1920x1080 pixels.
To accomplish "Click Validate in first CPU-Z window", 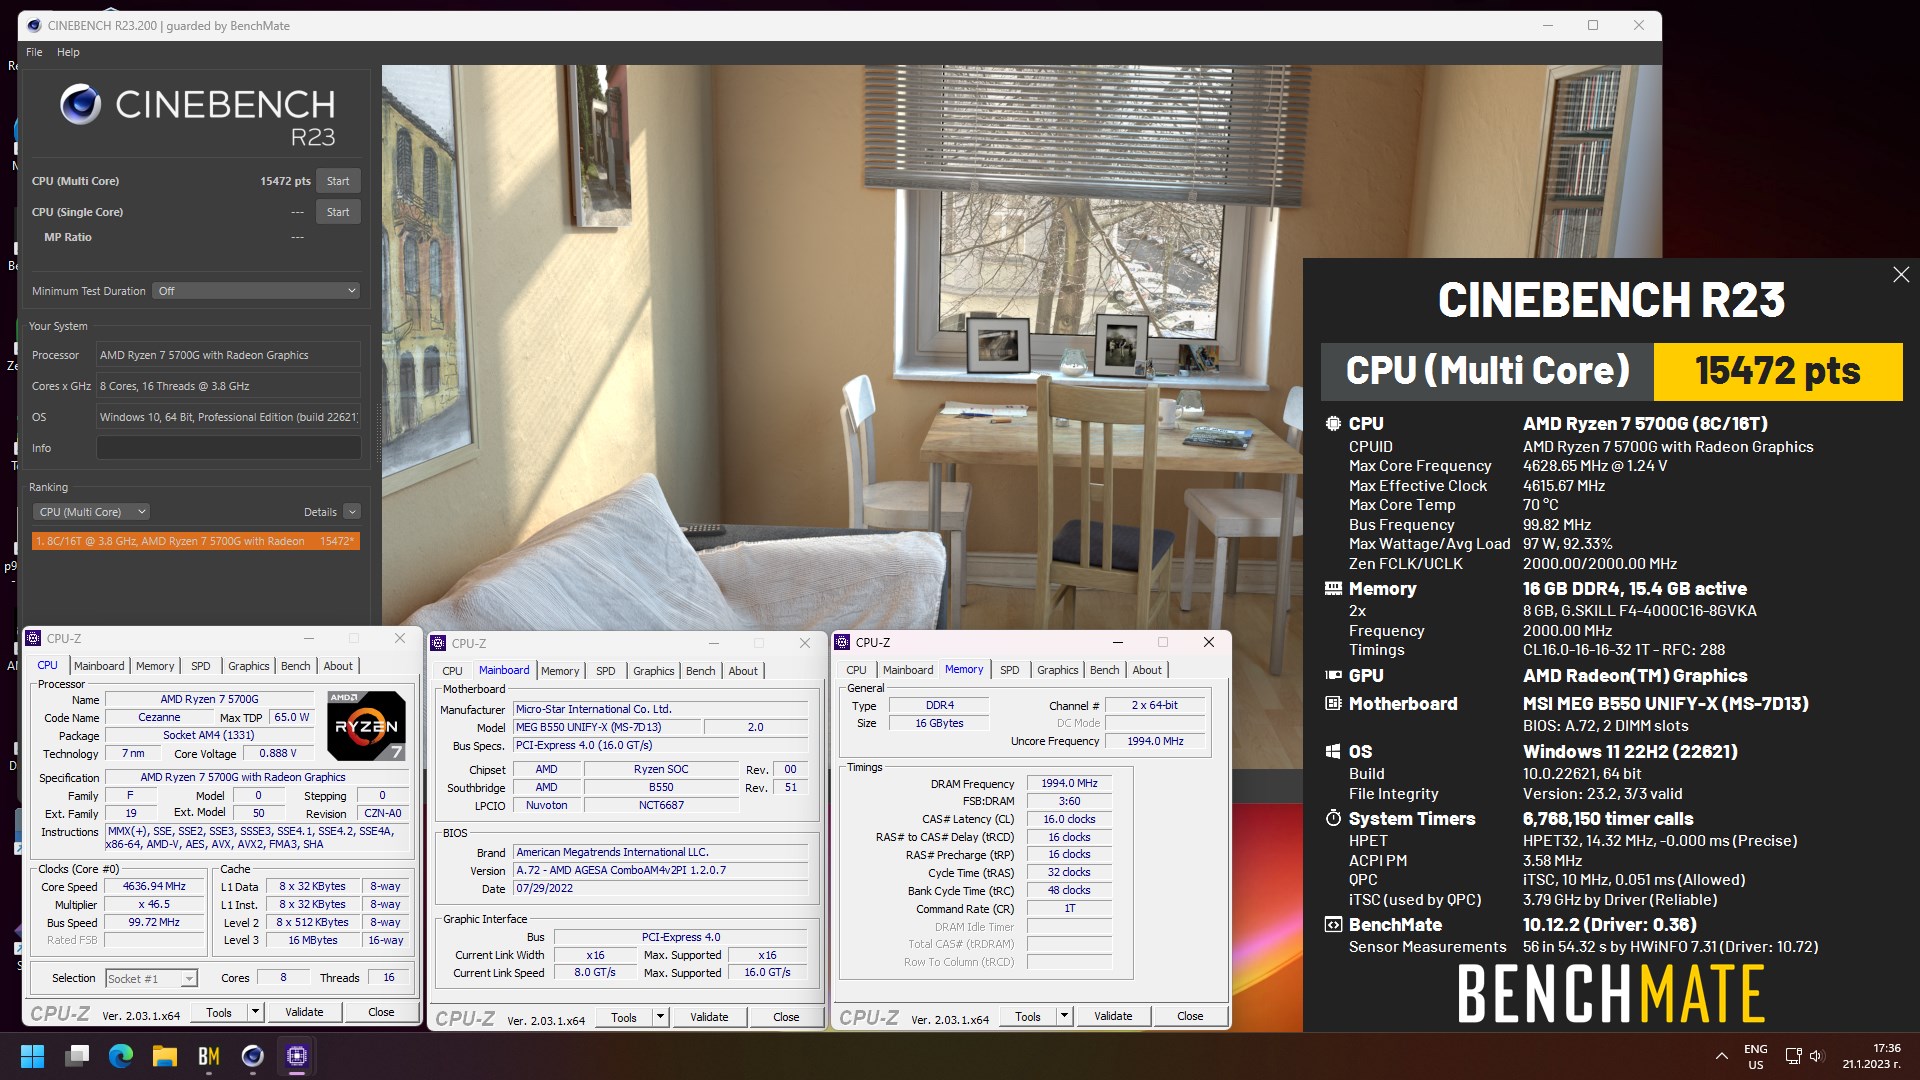I will pyautogui.click(x=304, y=1012).
